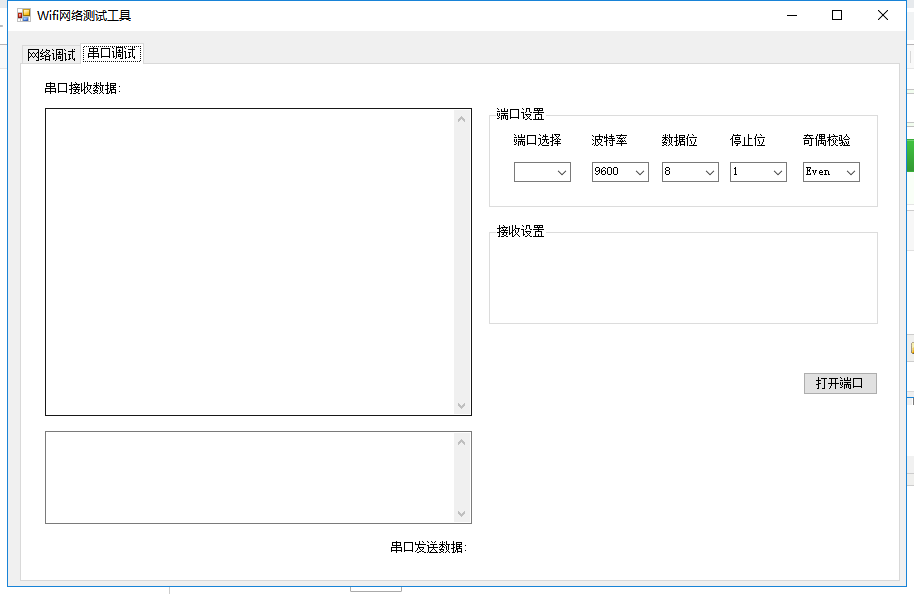Viewport: 914px width, 594px height.
Task: Click inside the 串口接收数据 receive text area
Action: click(x=250, y=261)
